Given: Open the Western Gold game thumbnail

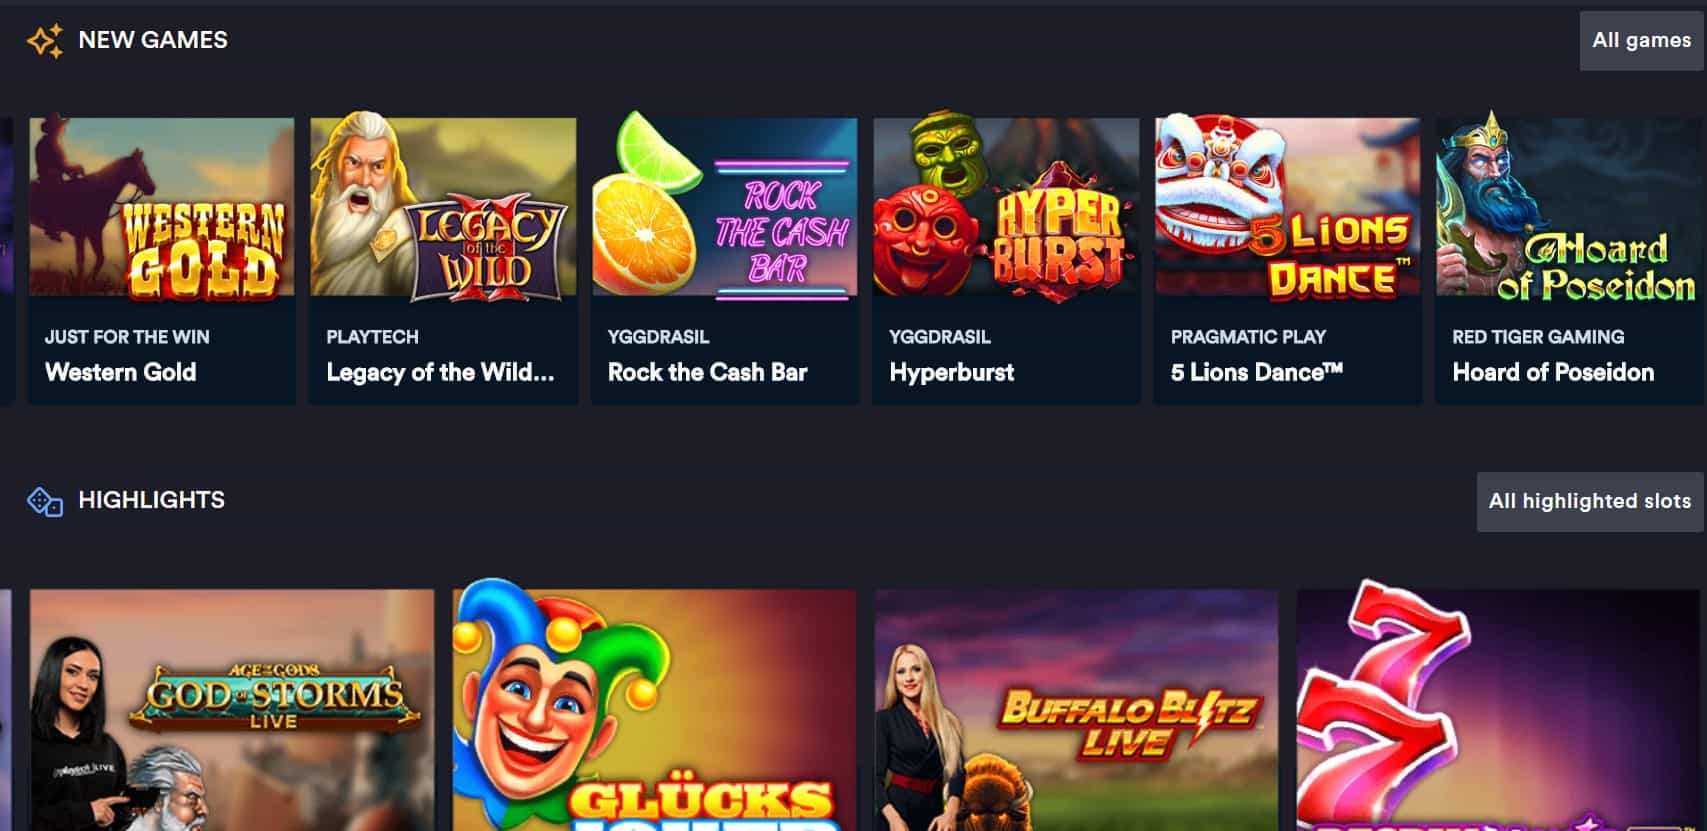Looking at the screenshot, I should (x=162, y=207).
